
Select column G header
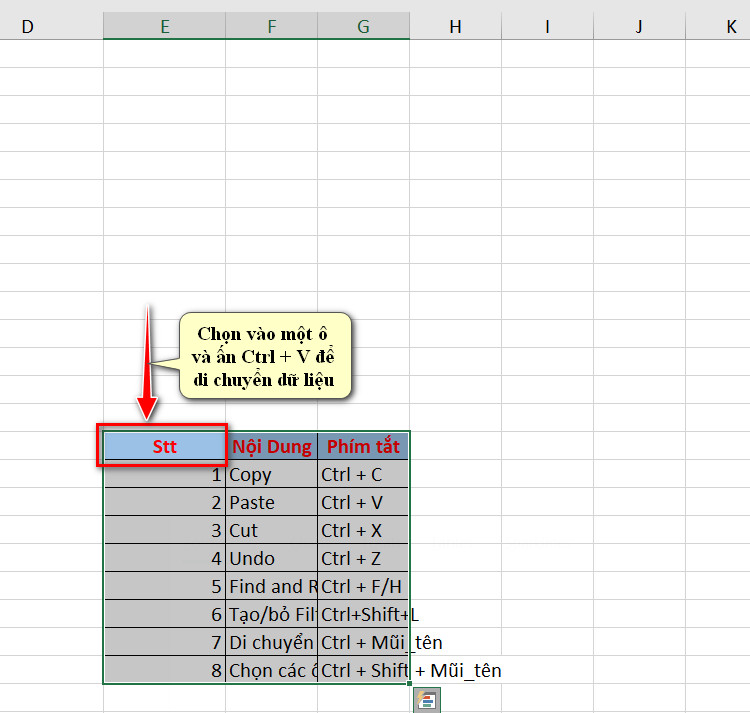[x=363, y=26]
